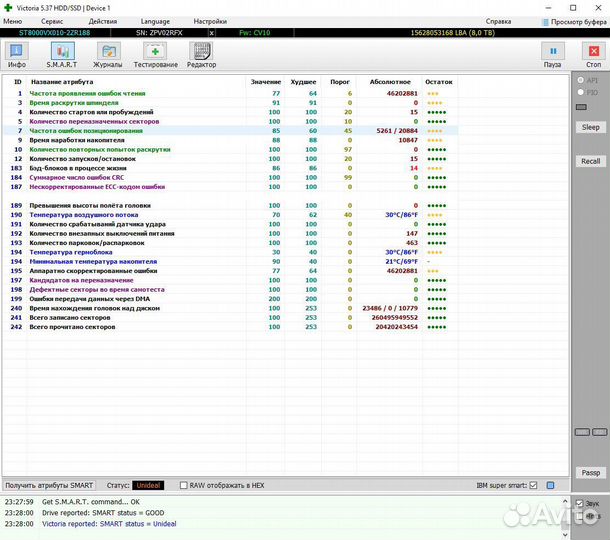
Task: Start the Тестирование surface test tool
Action: [x=155, y=54]
